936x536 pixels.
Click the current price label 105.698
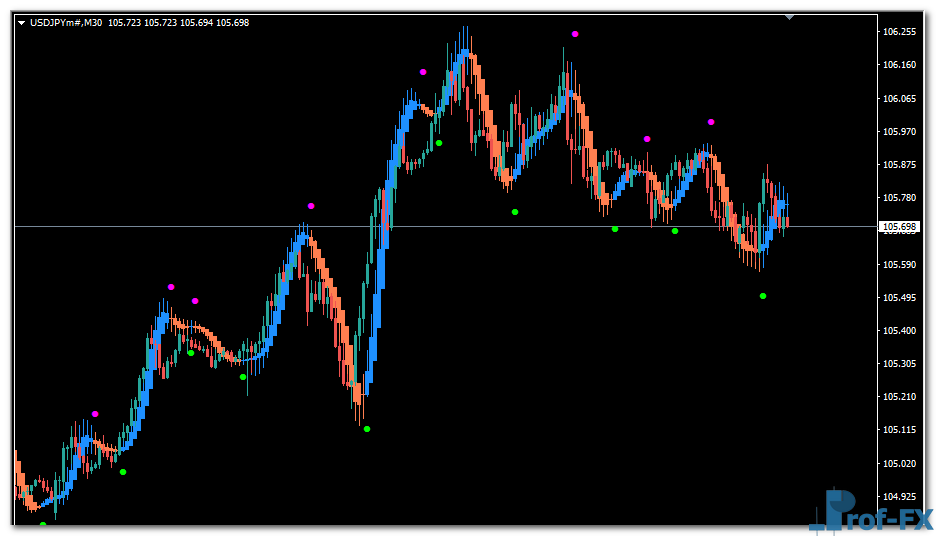click(x=899, y=227)
